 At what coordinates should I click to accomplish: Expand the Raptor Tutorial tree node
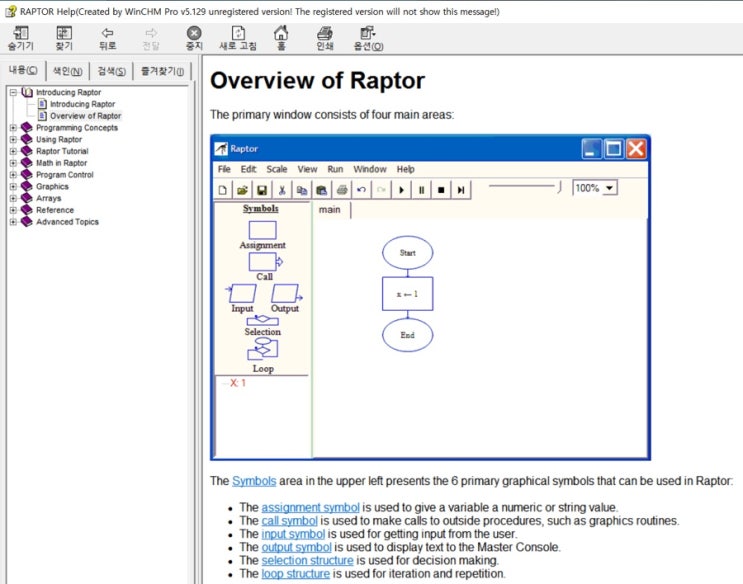pos(13,151)
